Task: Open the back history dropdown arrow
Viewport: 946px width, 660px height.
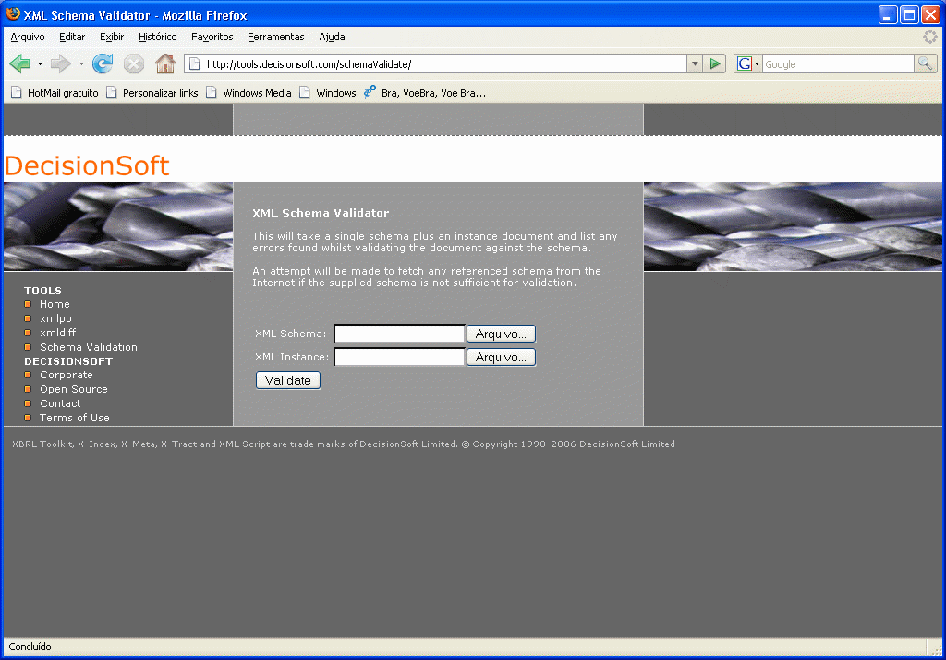Action: click(x=40, y=64)
